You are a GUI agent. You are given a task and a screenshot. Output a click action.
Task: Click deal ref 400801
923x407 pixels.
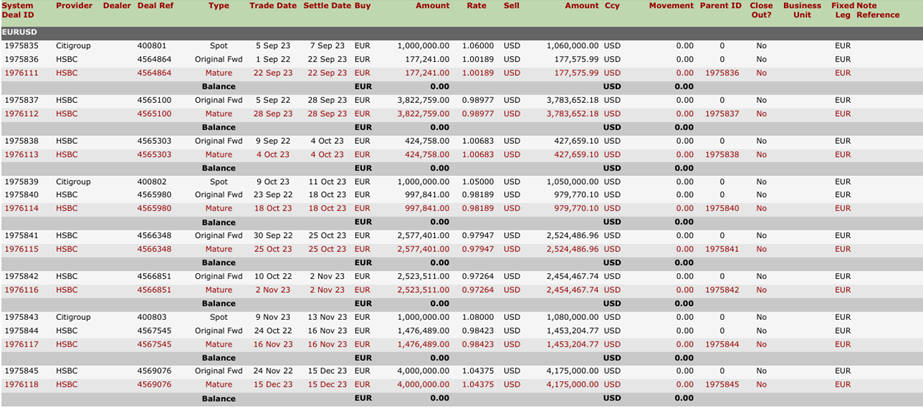(x=152, y=45)
